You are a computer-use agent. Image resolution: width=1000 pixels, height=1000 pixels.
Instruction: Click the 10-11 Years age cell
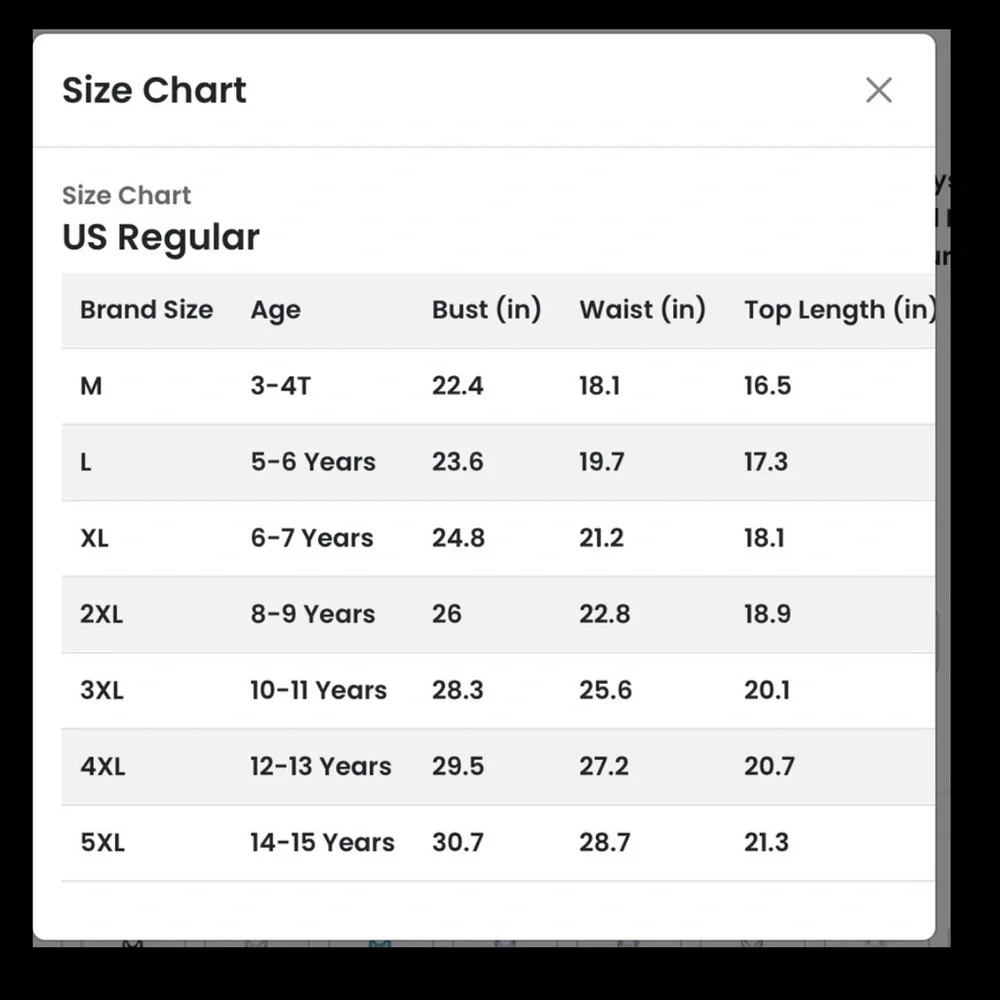[x=318, y=690]
